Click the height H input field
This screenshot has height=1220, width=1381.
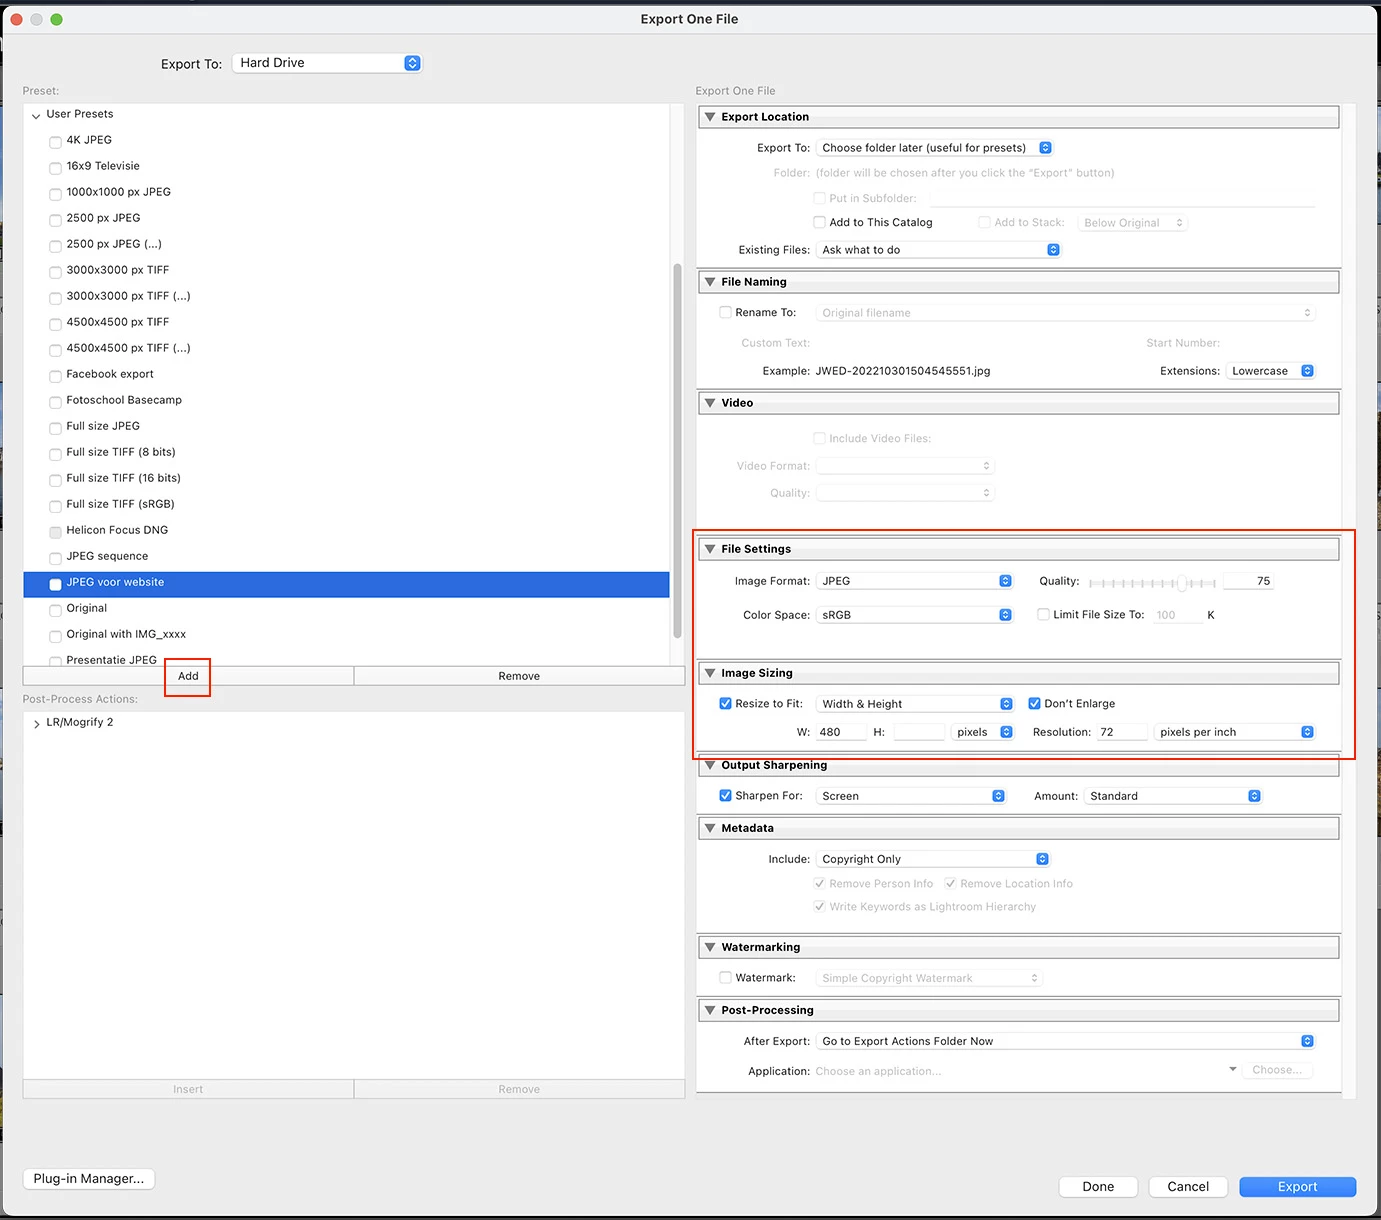(918, 732)
